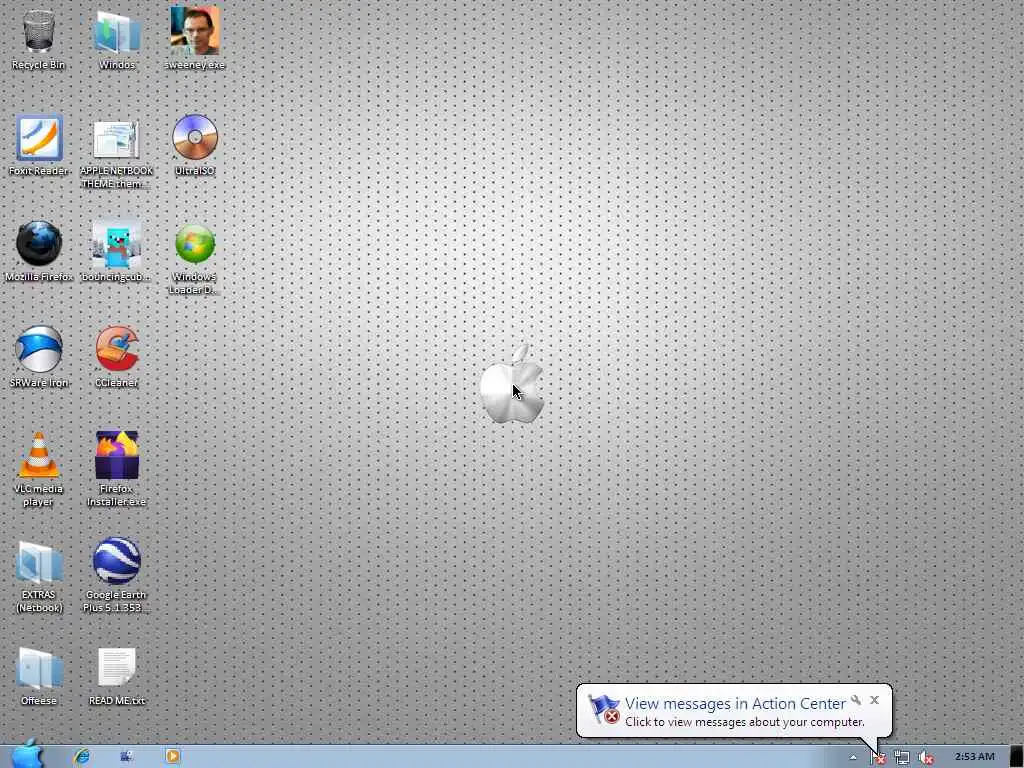Select the VLC media player icon
Image resolution: width=1024 pixels, height=768 pixels.
point(39,469)
